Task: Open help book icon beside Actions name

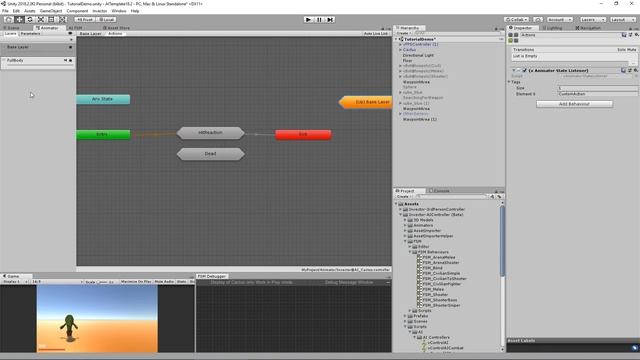Action: (x=624, y=35)
